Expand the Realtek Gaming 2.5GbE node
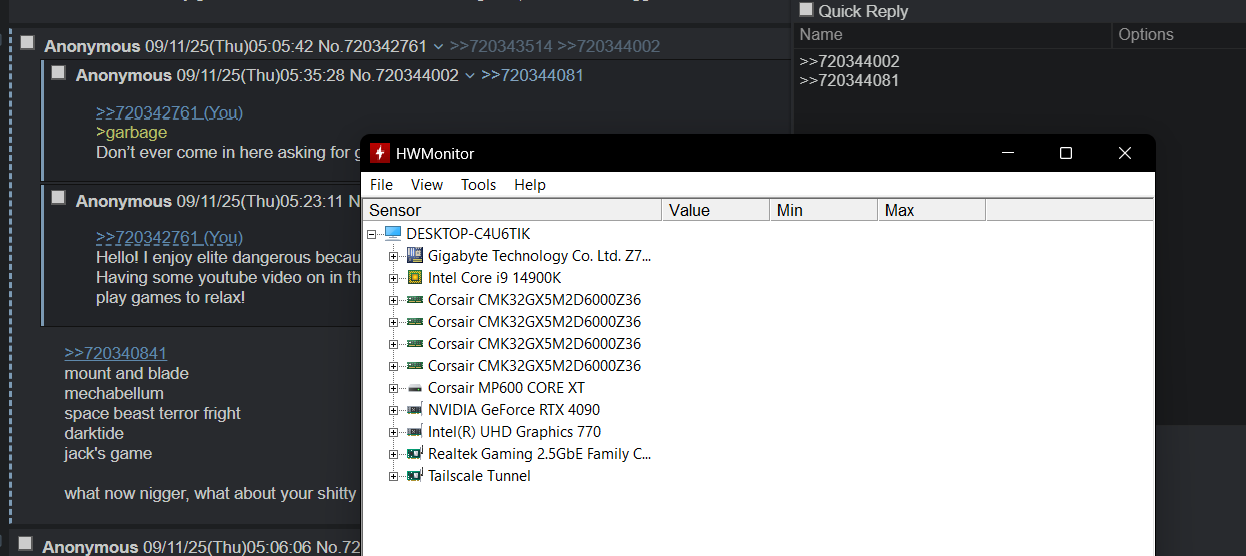Image resolution: width=1246 pixels, height=556 pixels. point(394,454)
